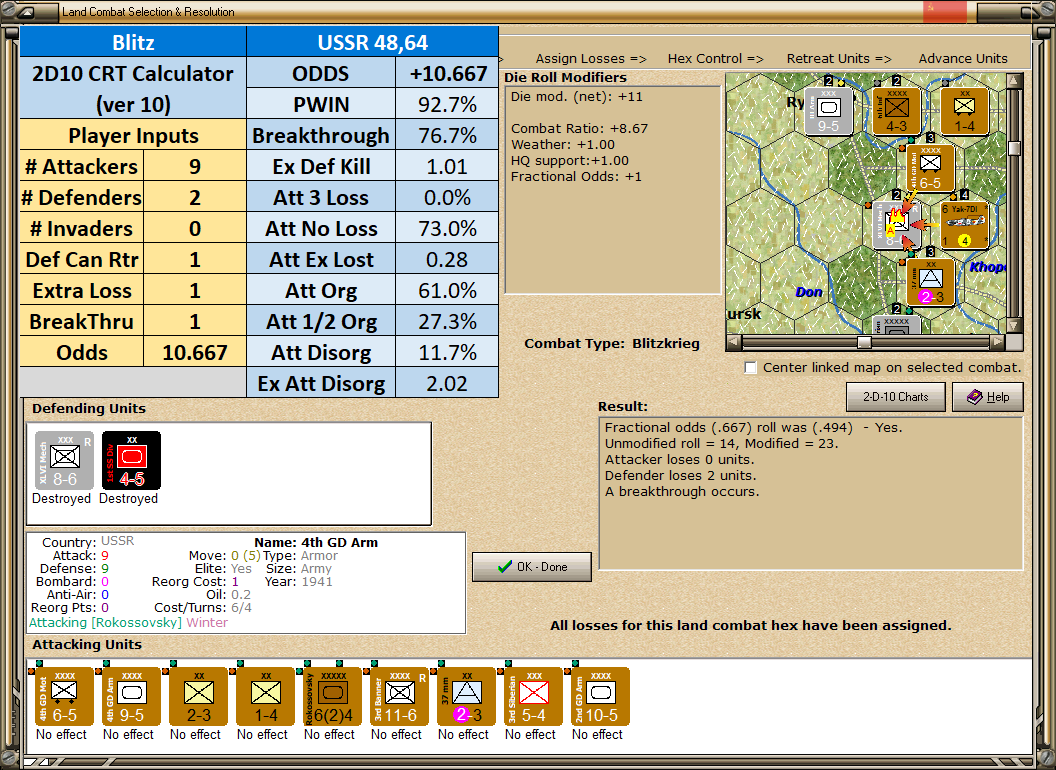
Task: Click the Attacking [Rokossovsky] status text
Action: click(x=105, y=622)
